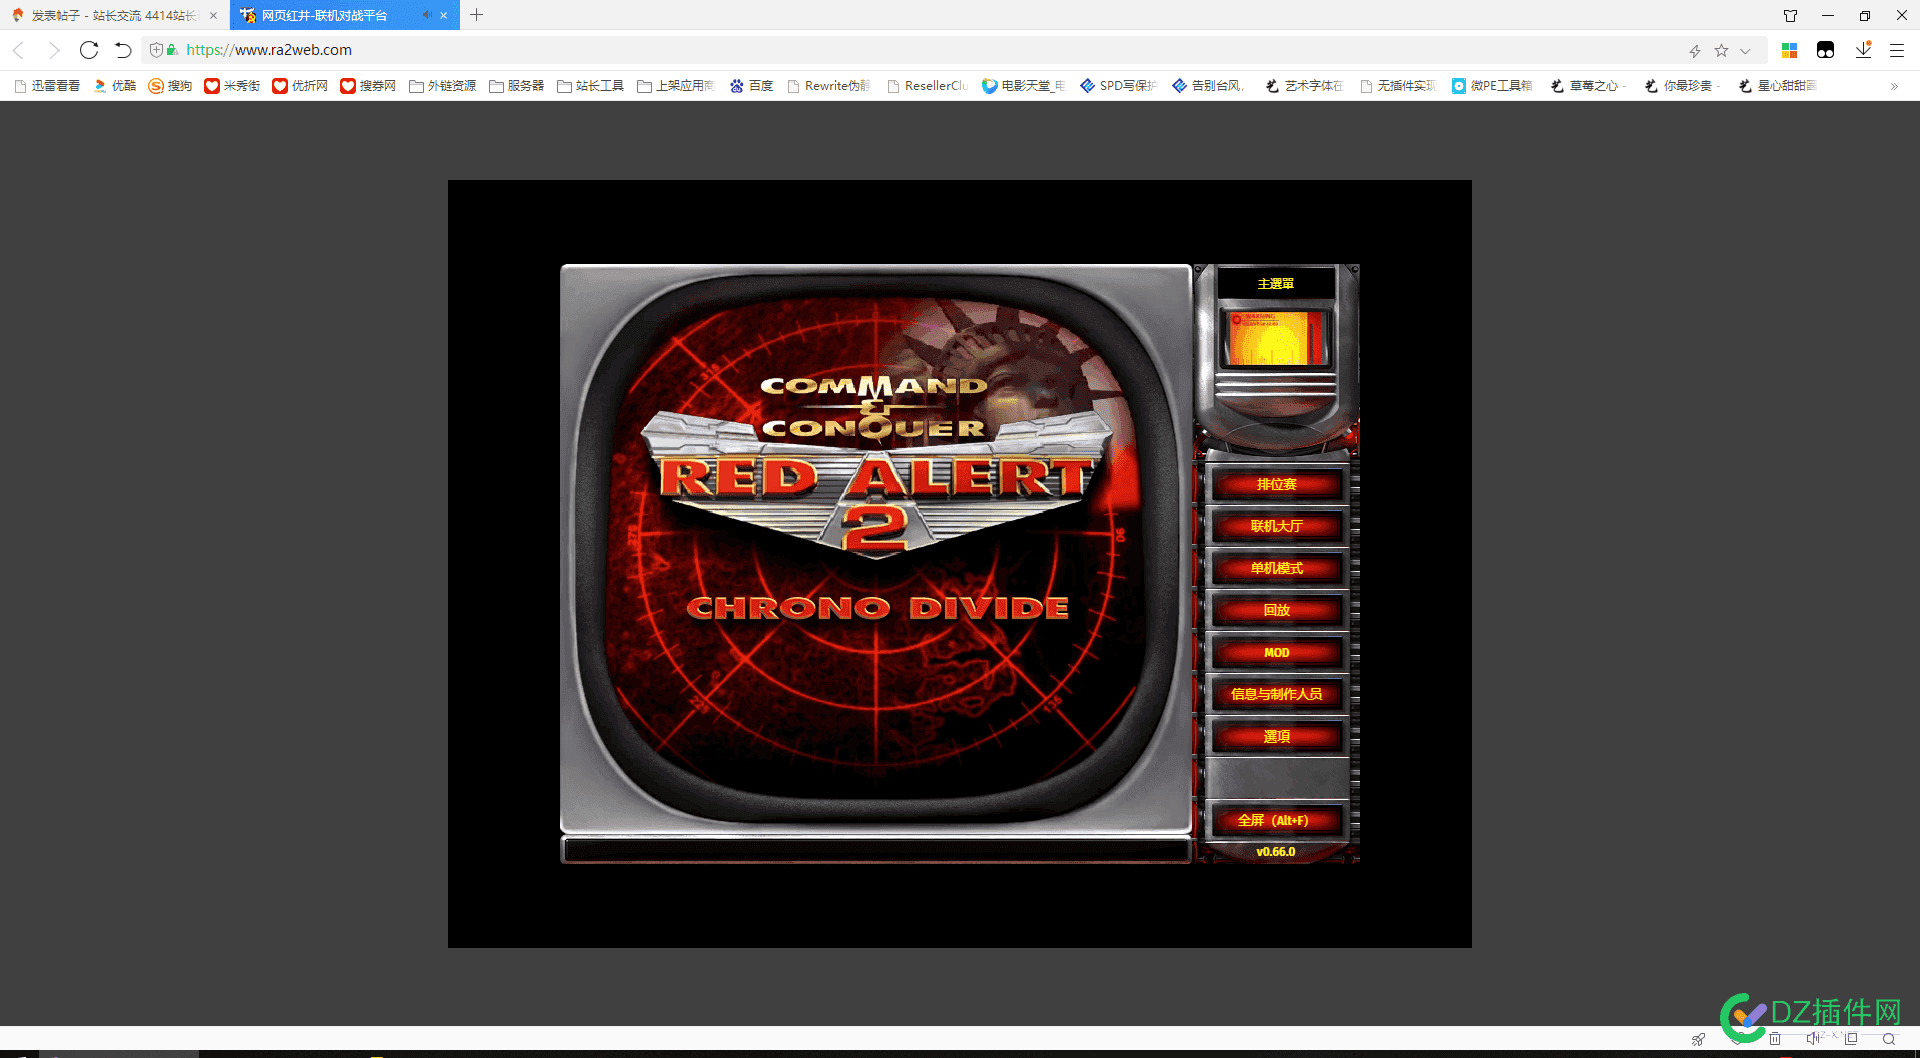Open a new browser tab
1920x1058 pixels.
tap(477, 15)
